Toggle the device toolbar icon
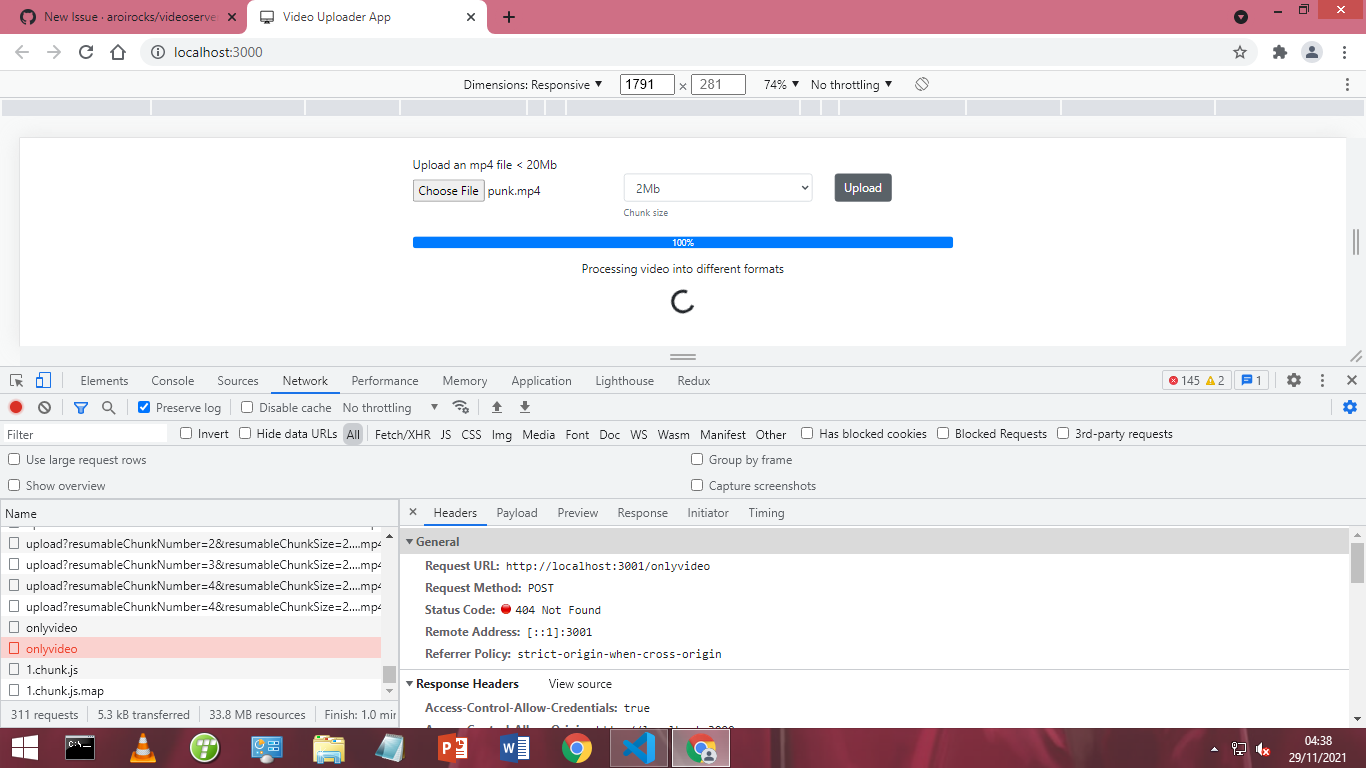1366x768 pixels. pos(43,381)
